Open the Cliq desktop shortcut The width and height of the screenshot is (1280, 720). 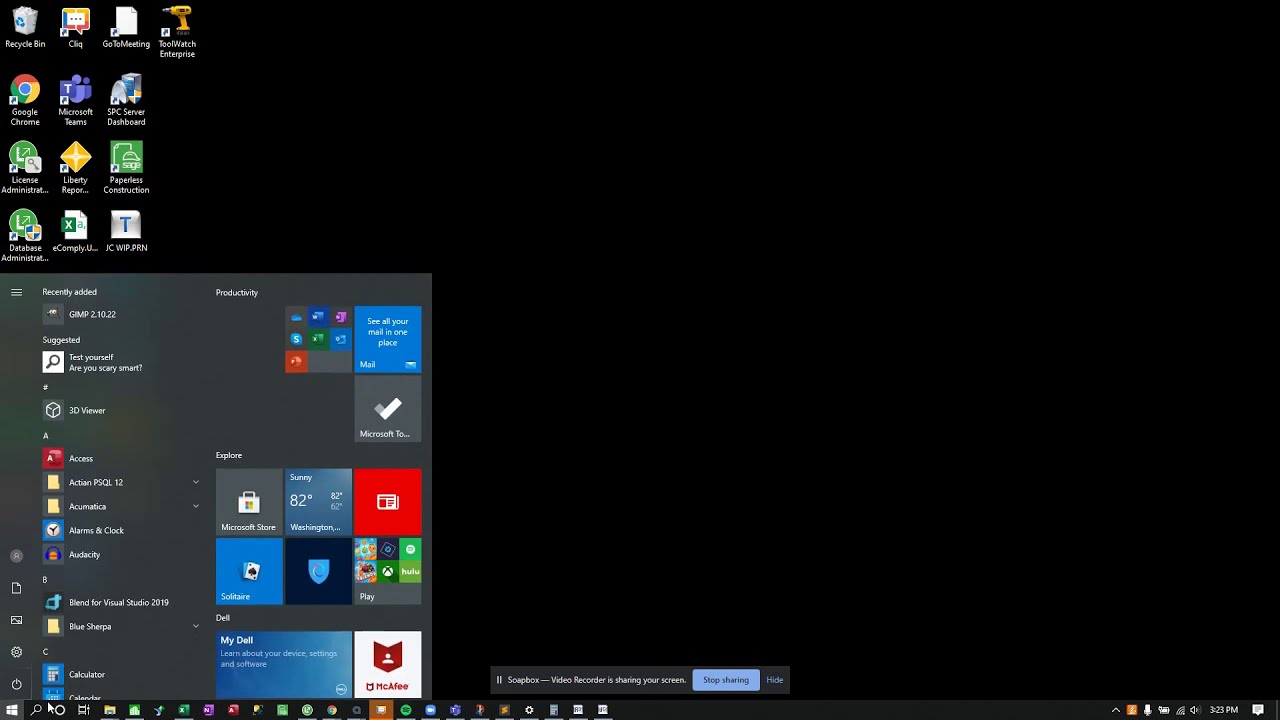(75, 28)
